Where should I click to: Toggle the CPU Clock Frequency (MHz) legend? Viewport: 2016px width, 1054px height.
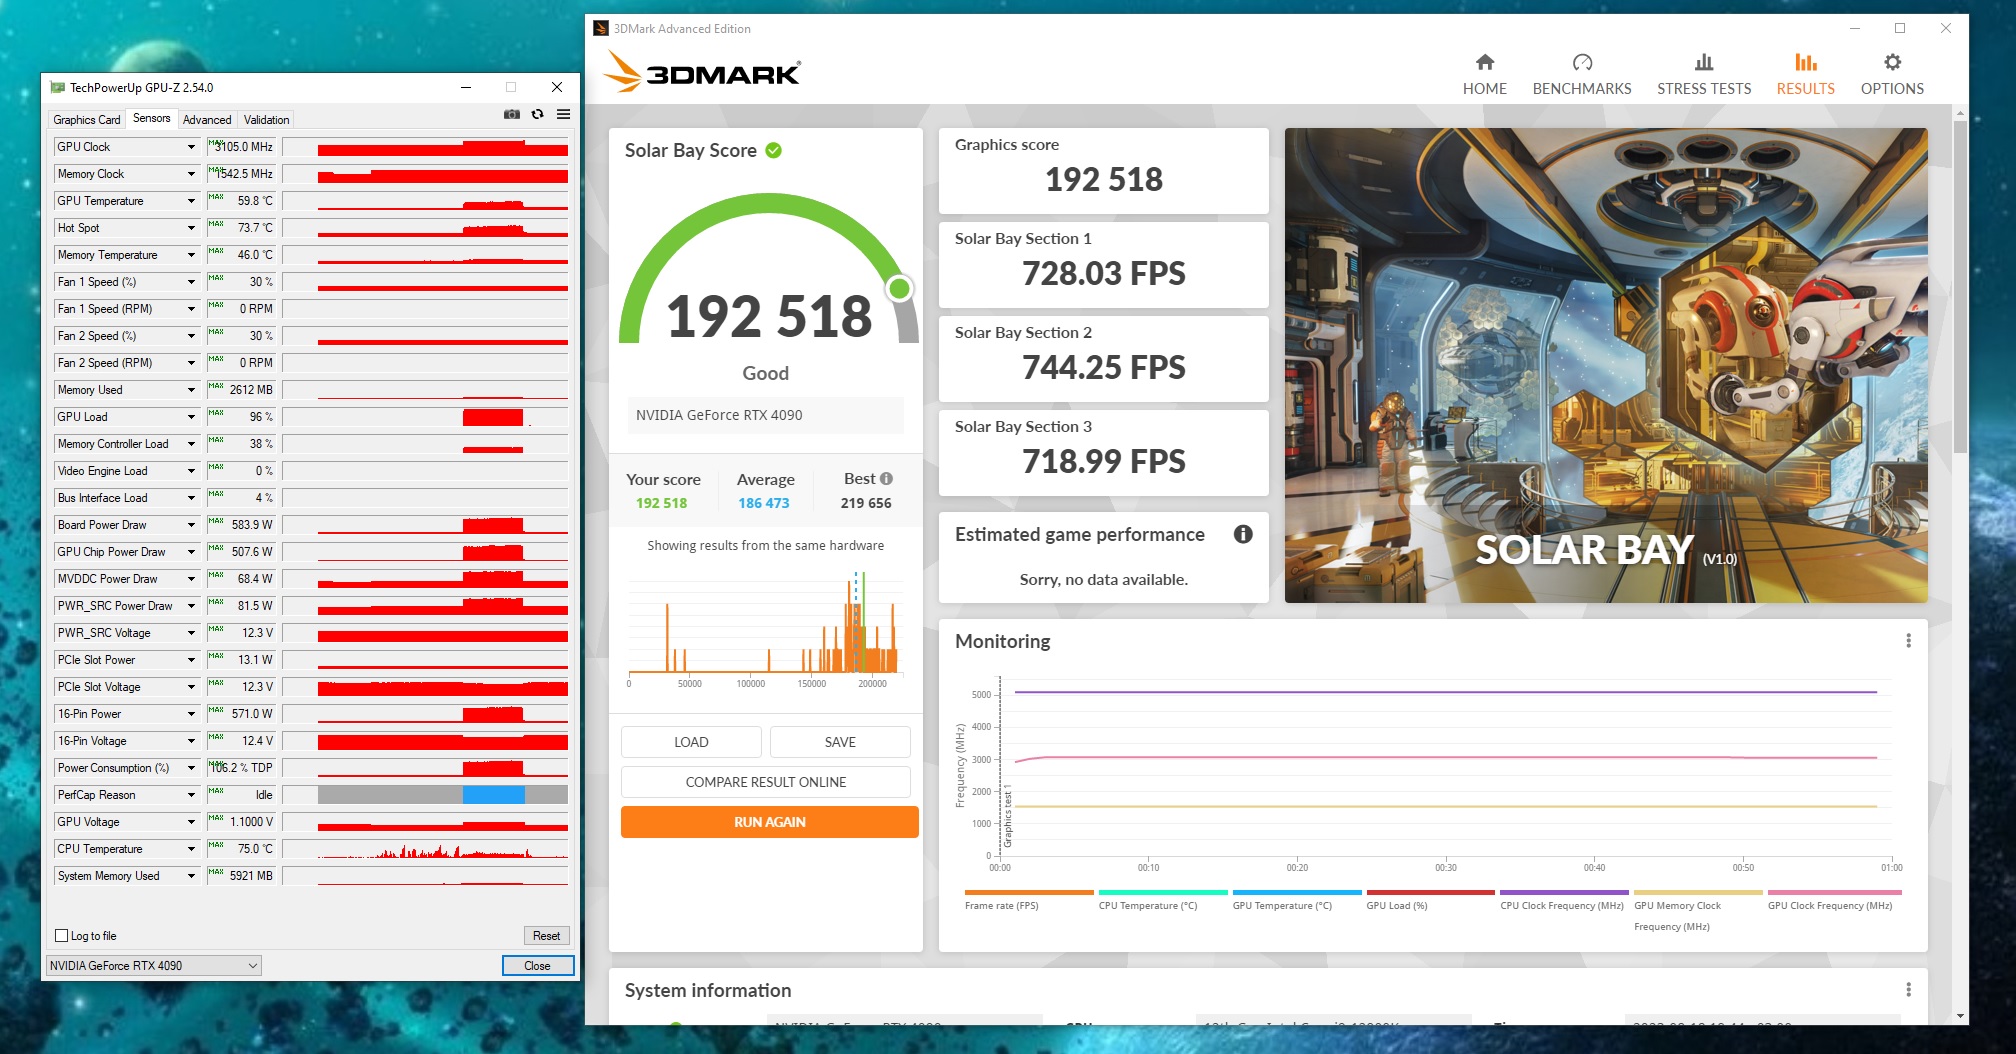click(1562, 900)
